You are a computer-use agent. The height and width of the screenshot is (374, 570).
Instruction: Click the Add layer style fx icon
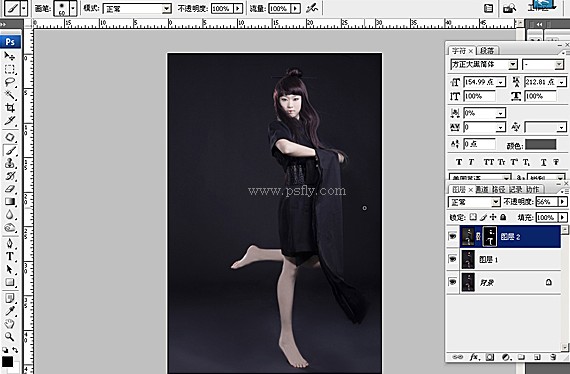[474, 357]
